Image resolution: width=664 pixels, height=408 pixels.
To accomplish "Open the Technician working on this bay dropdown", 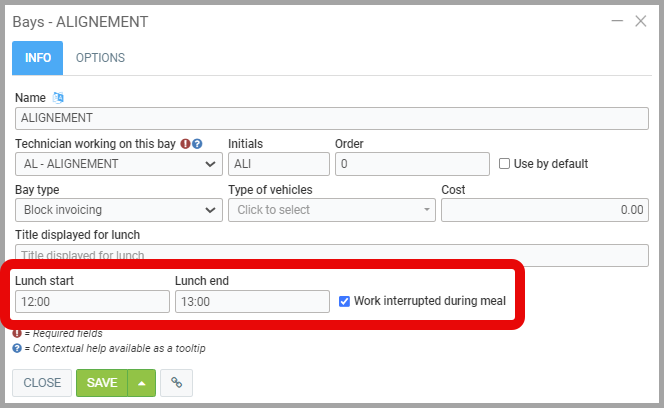I will tap(118, 164).
